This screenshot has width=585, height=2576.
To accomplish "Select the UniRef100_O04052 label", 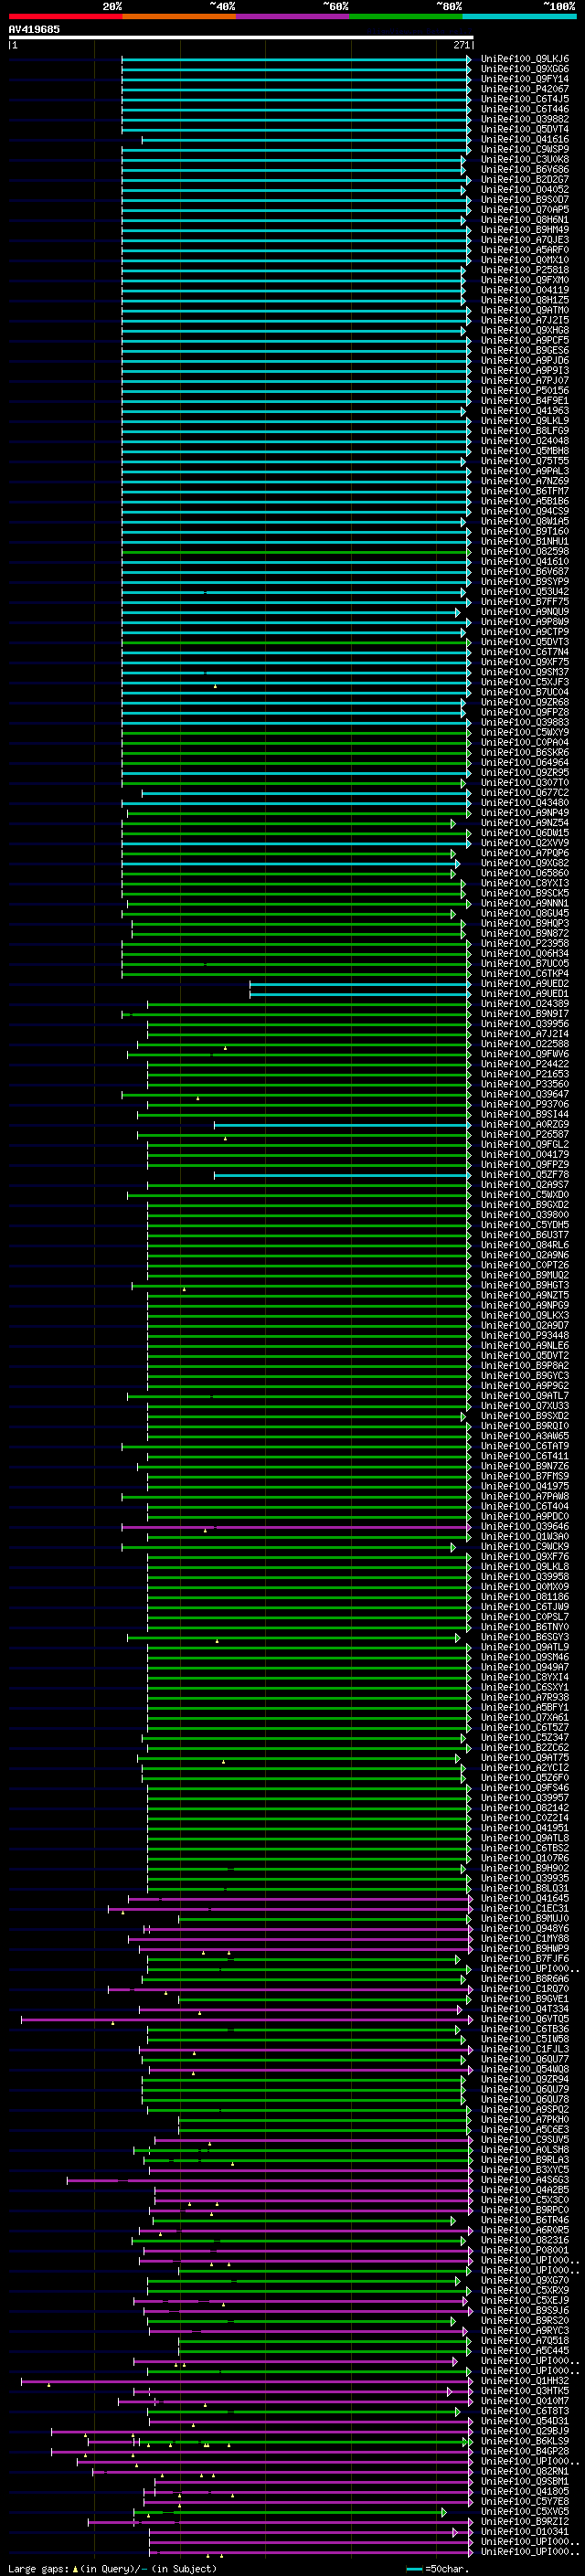I will point(525,189).
